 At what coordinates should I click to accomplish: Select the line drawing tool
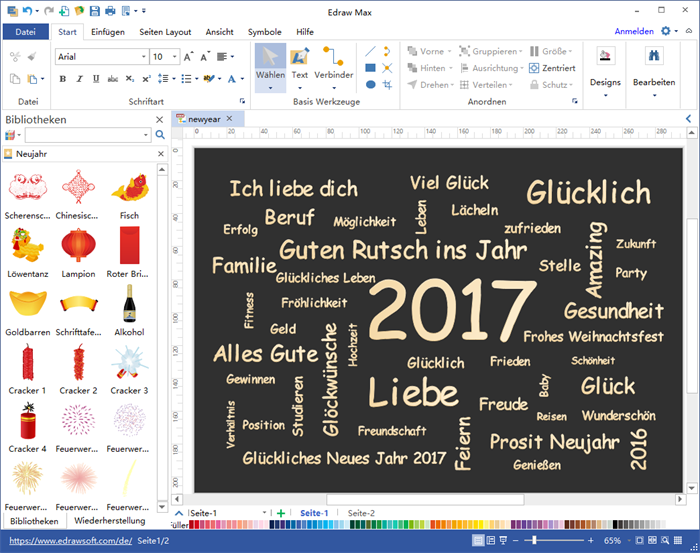[370, 51]
